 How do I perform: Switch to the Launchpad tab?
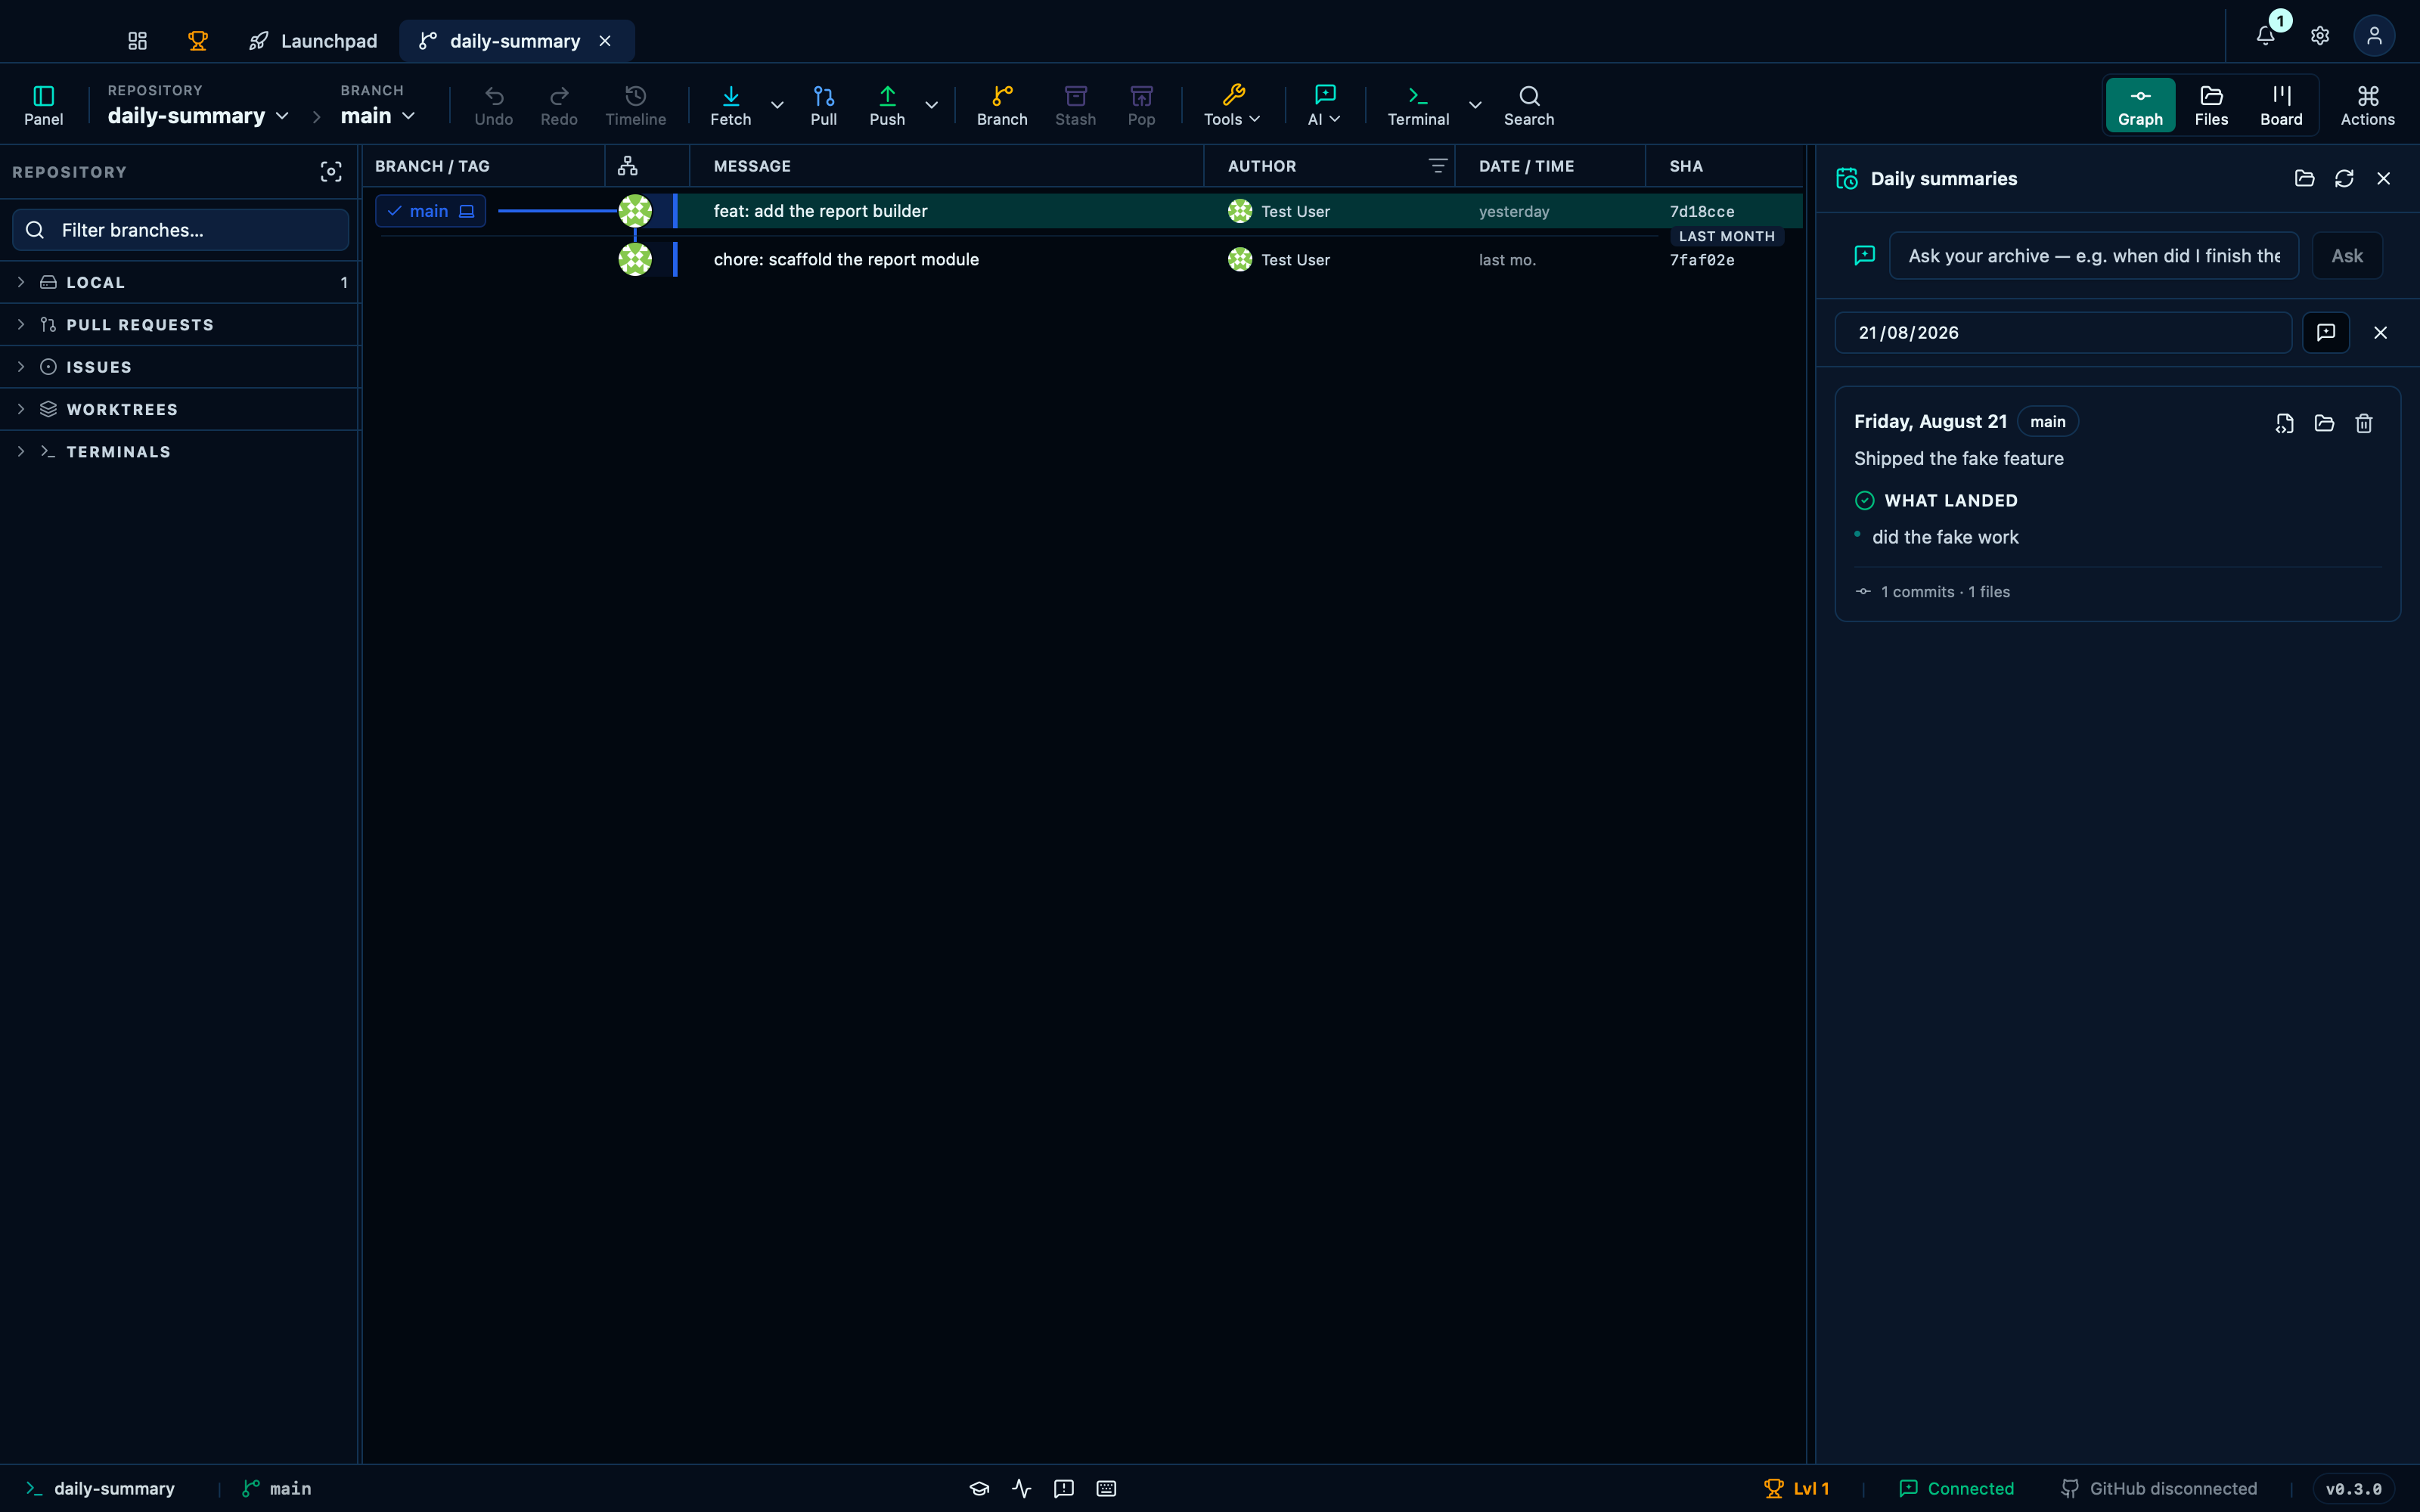point(313,41)
